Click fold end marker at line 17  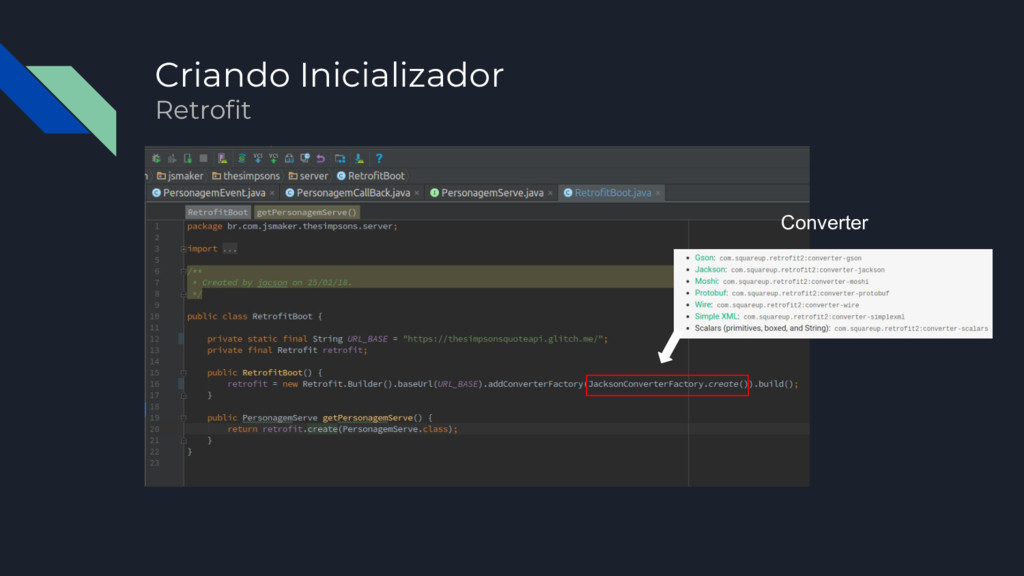(184, 396)
